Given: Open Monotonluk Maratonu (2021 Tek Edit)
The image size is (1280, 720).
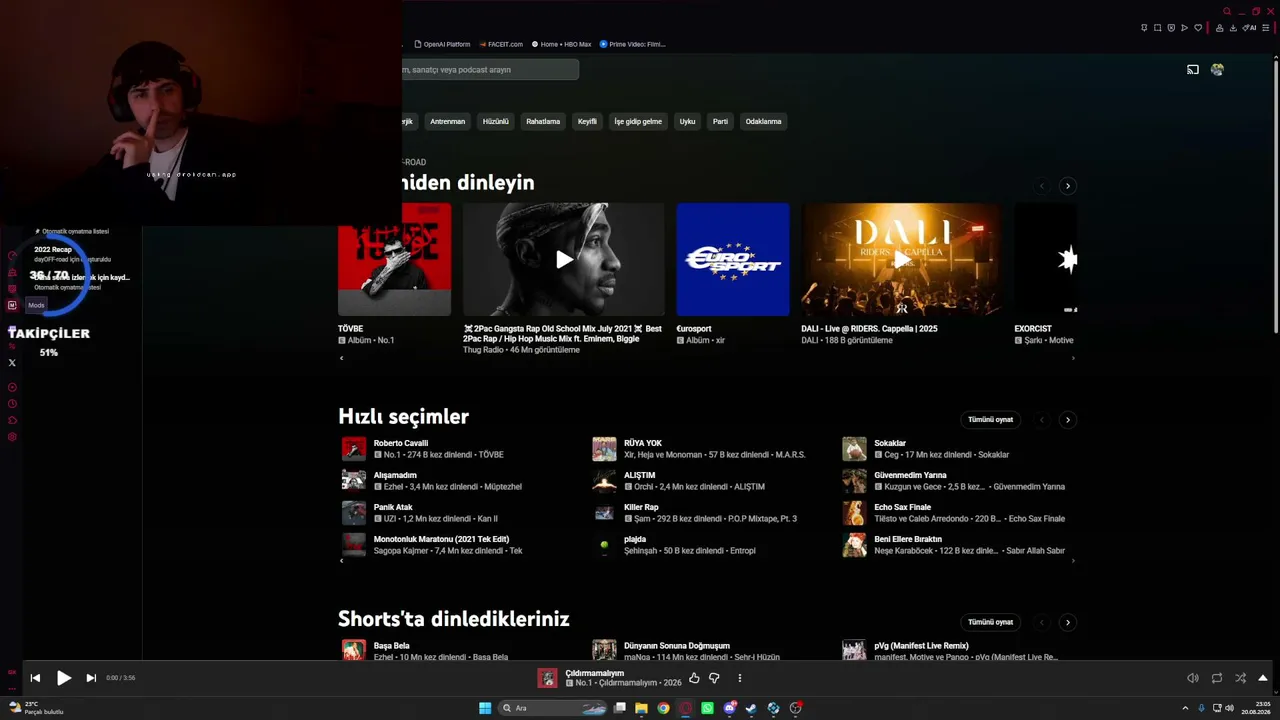Looking at the screenshot, I should coord(441,539).
